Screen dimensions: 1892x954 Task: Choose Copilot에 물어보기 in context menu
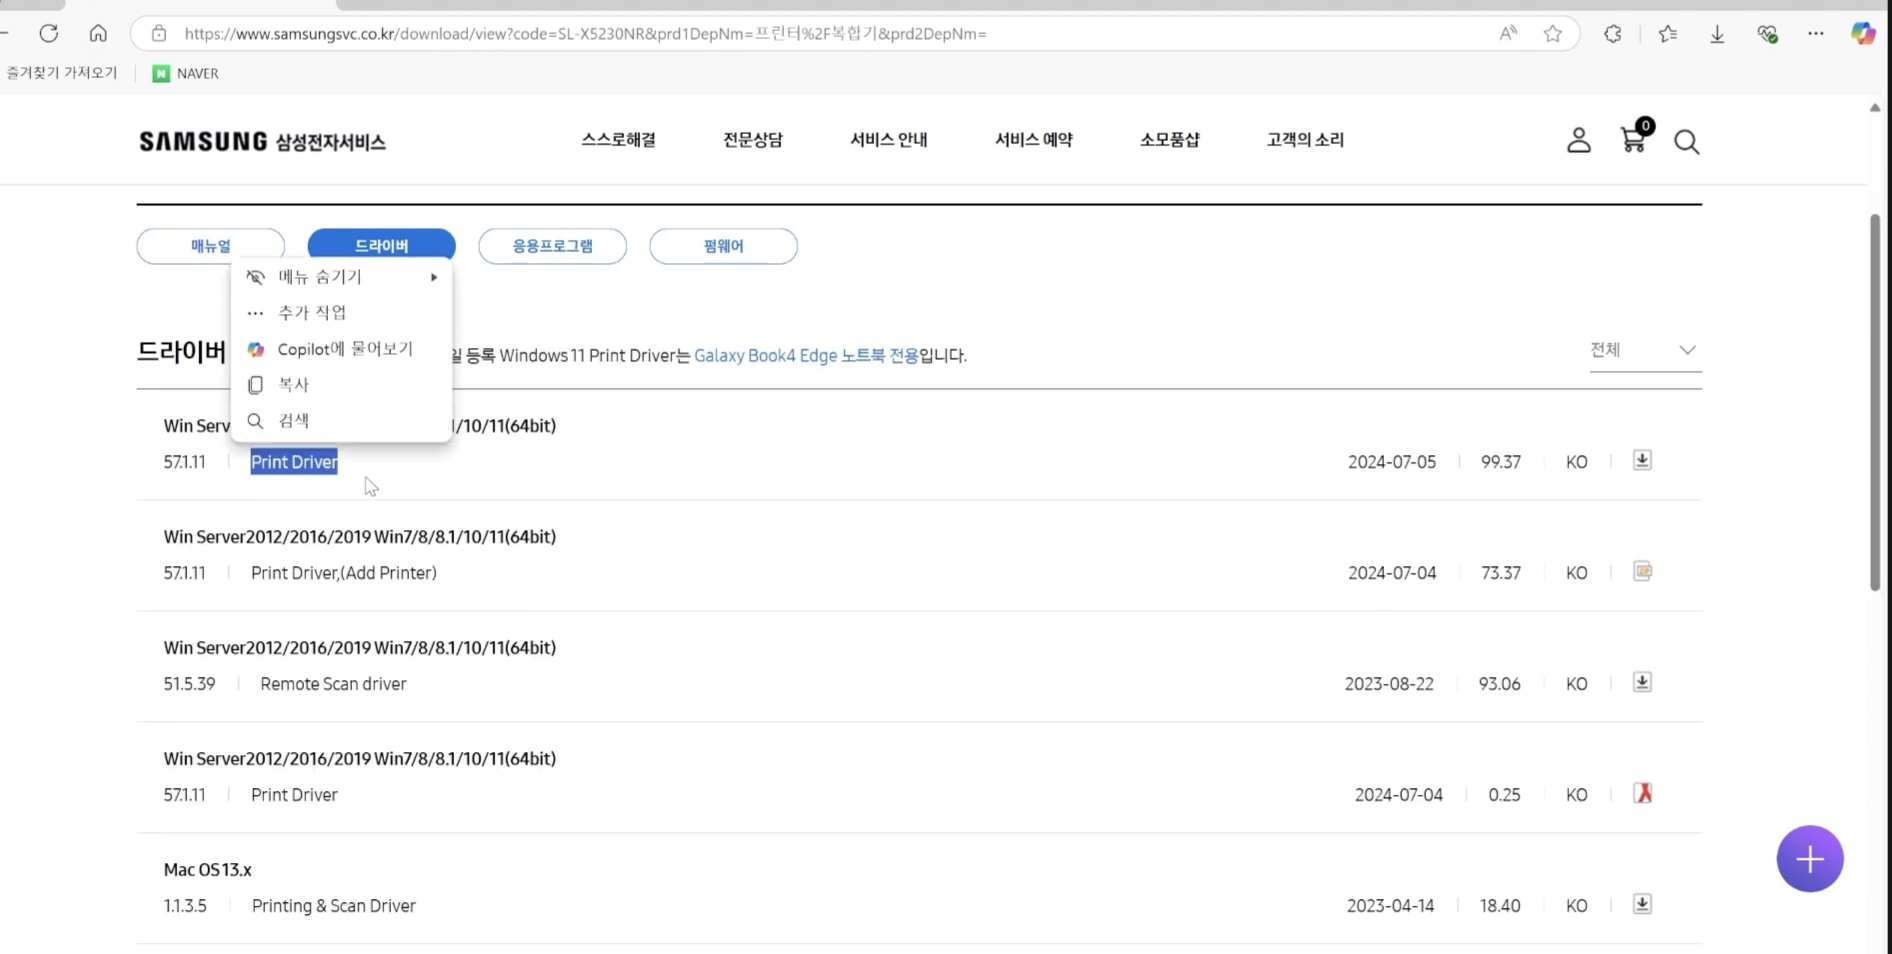pyautogui.click(x=341, y=349)
